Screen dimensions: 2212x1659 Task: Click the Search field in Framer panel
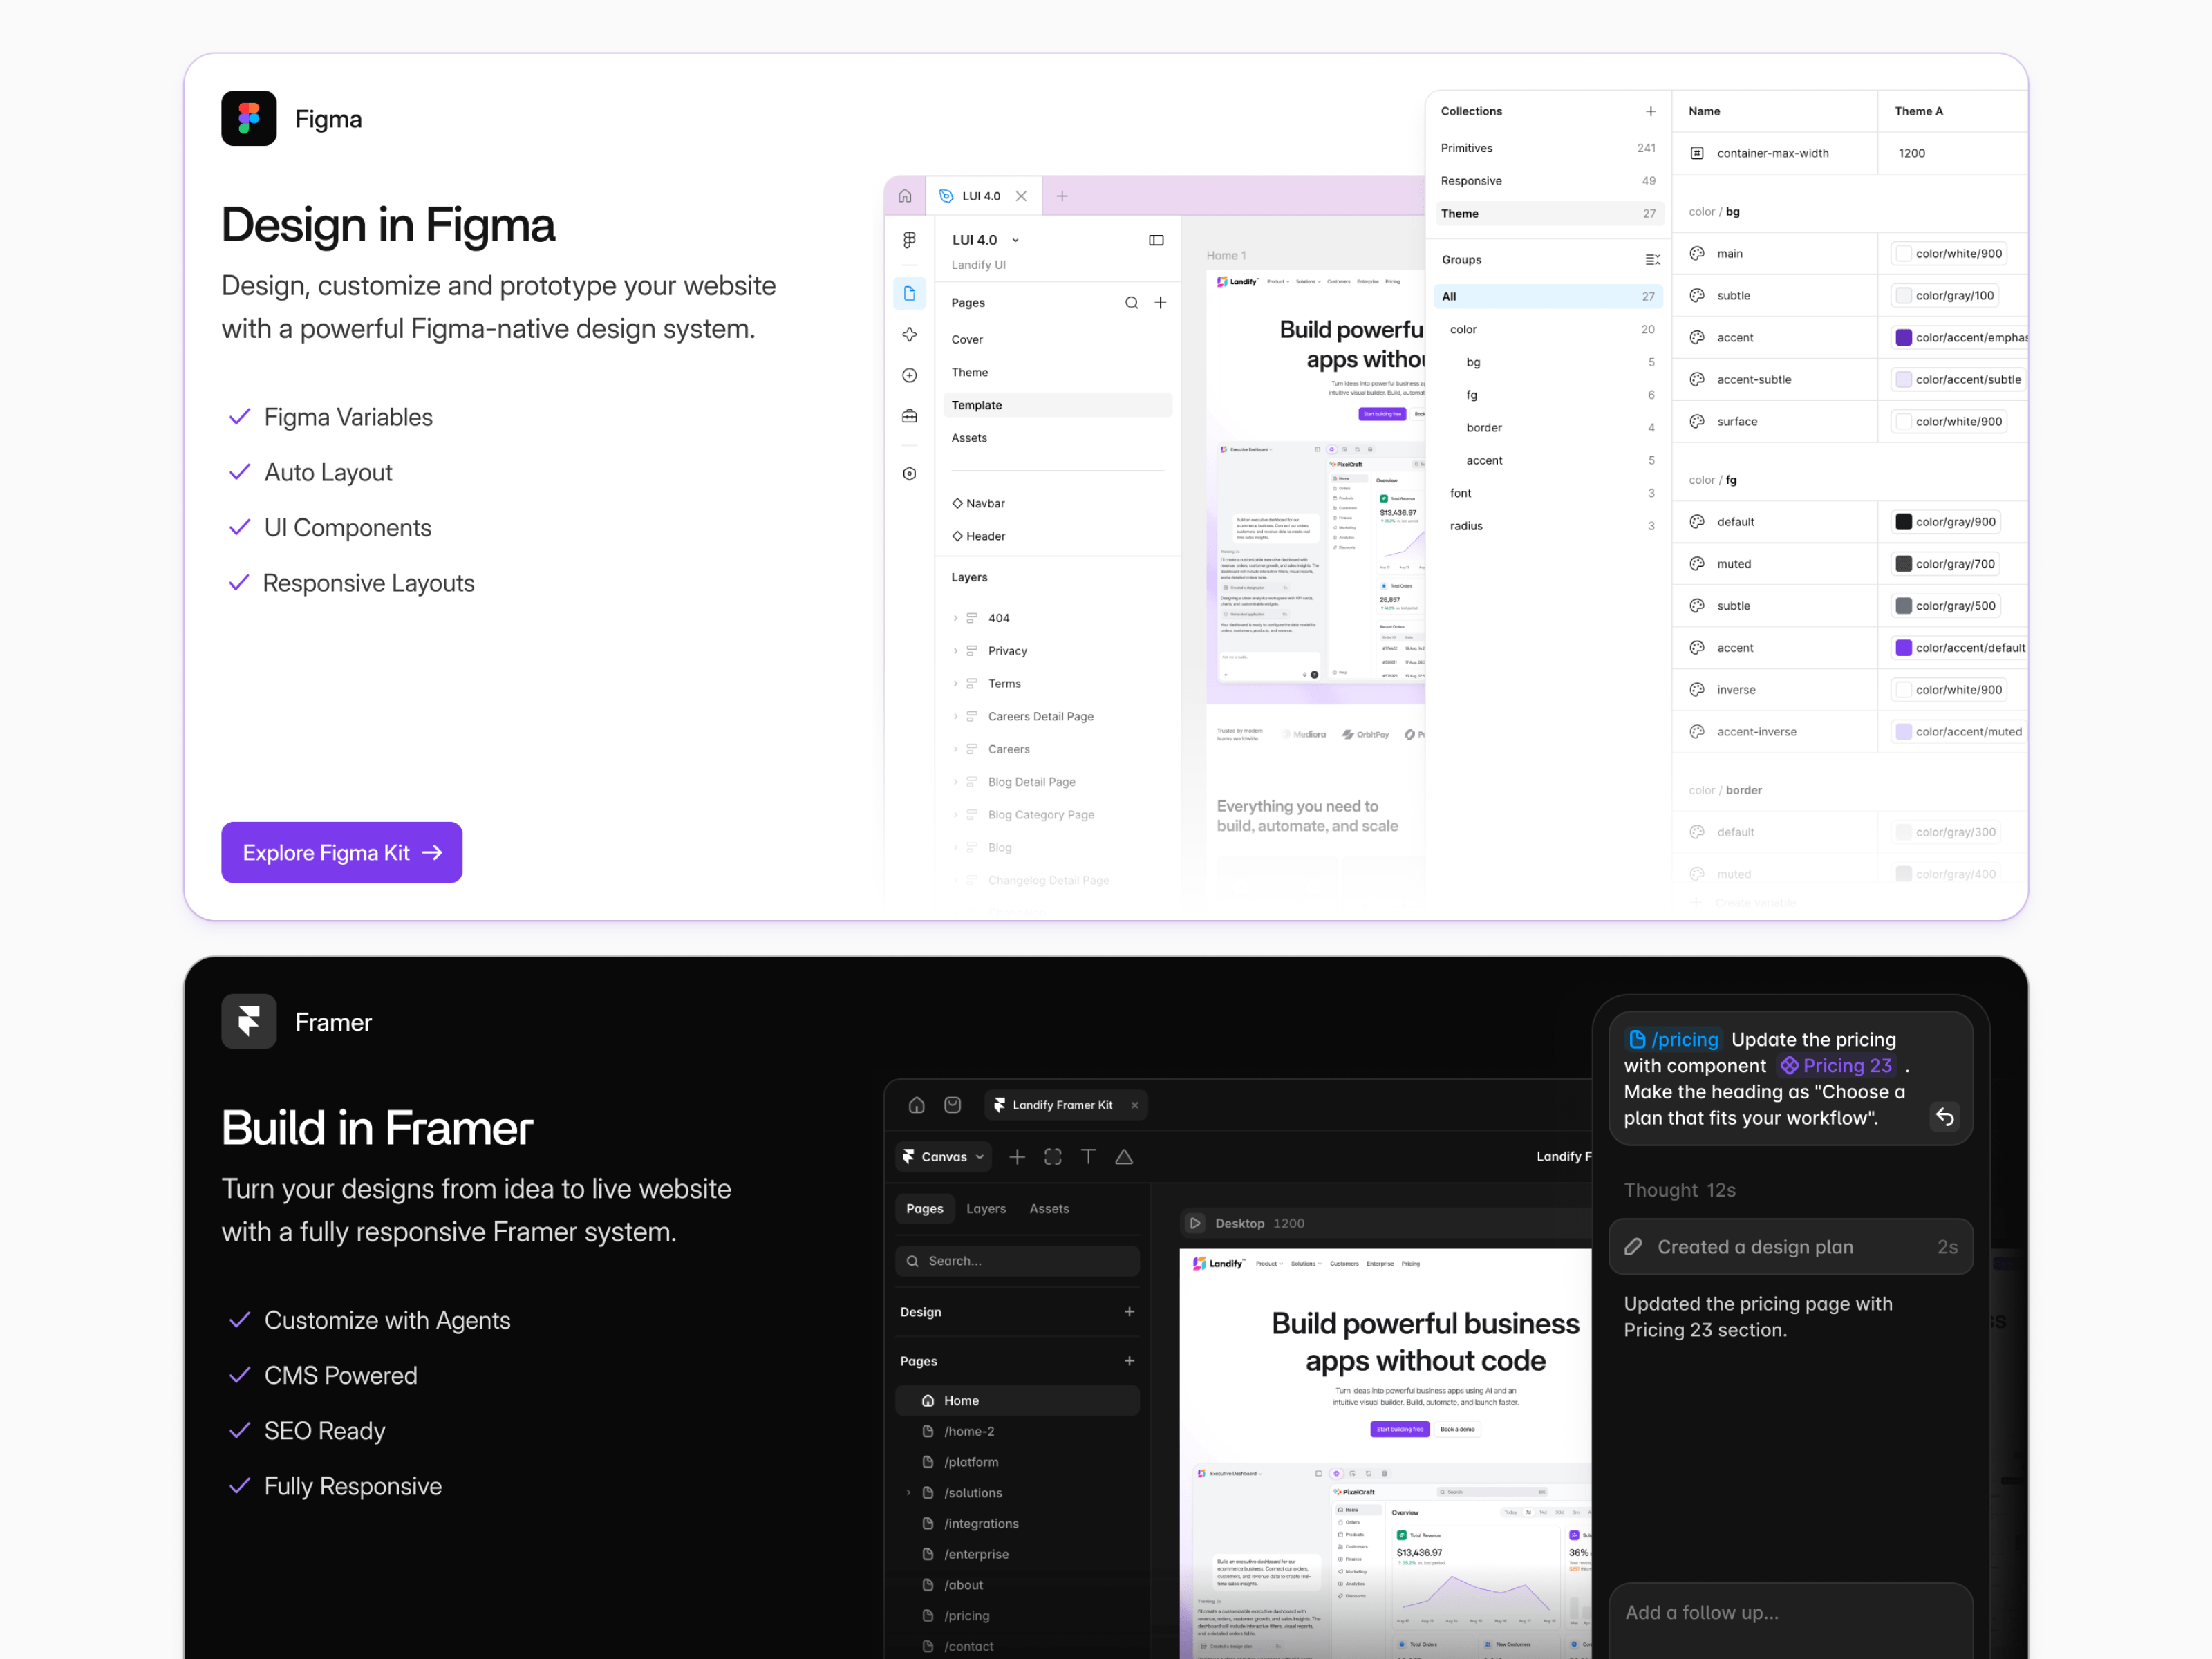click(1018, 1261)
